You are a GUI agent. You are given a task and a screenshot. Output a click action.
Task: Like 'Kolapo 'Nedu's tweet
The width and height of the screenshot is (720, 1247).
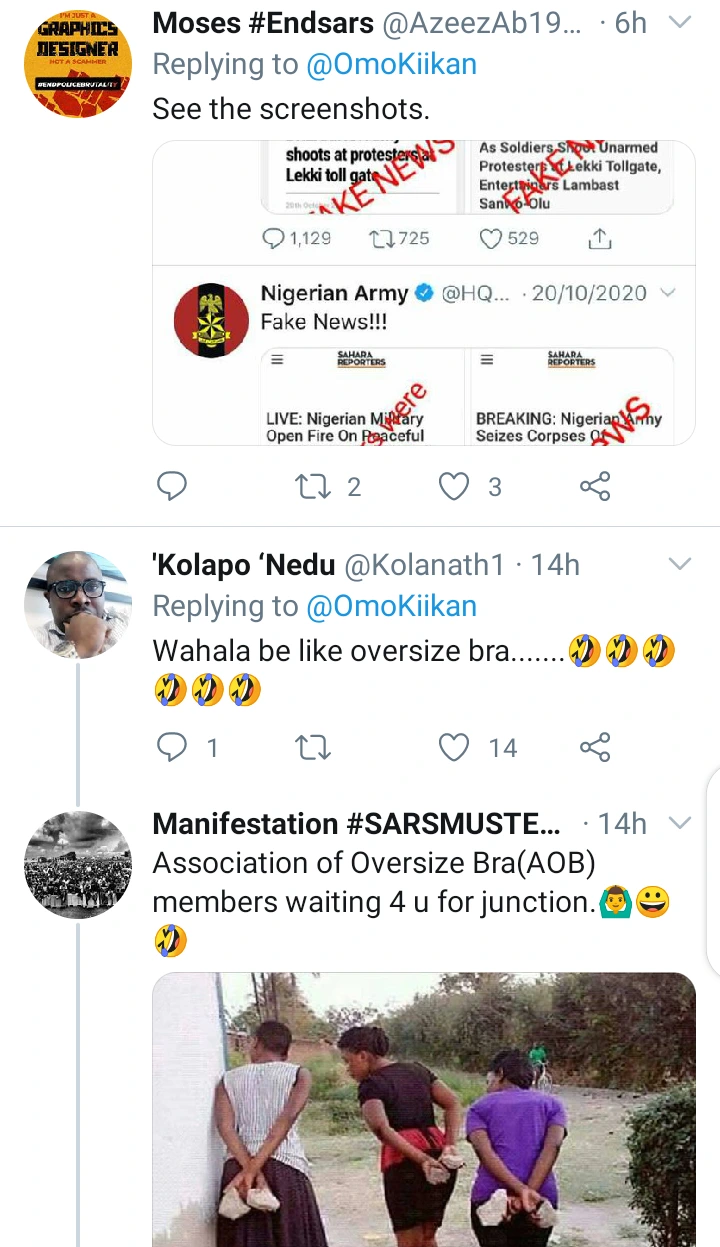[456, 746]
